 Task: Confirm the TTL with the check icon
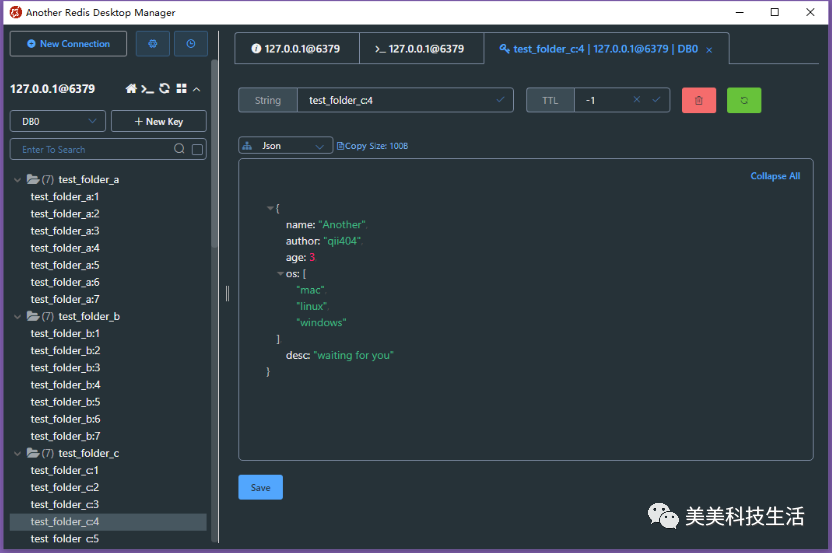coord(656,99)
